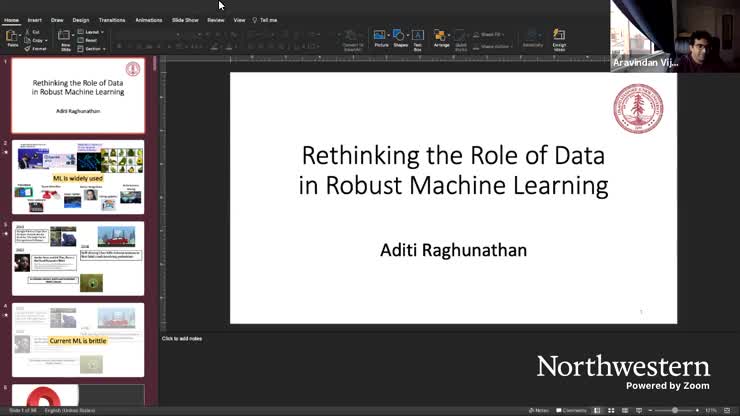Select slide 3 thumbnail with red car
The image size is (740, 416).
78,259
